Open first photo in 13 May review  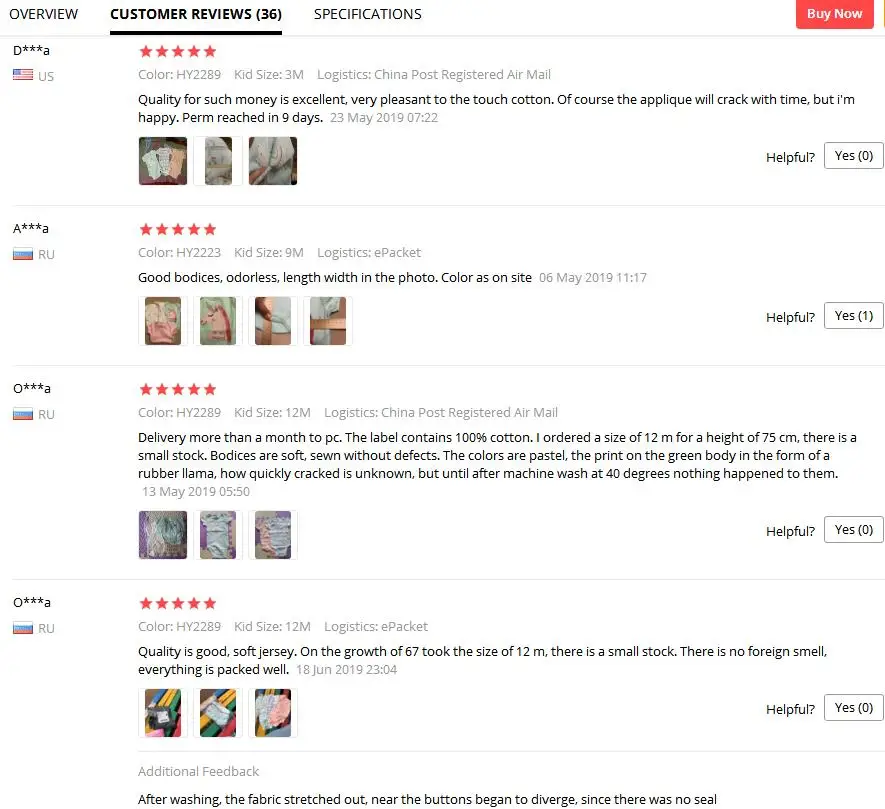point(163,535)
